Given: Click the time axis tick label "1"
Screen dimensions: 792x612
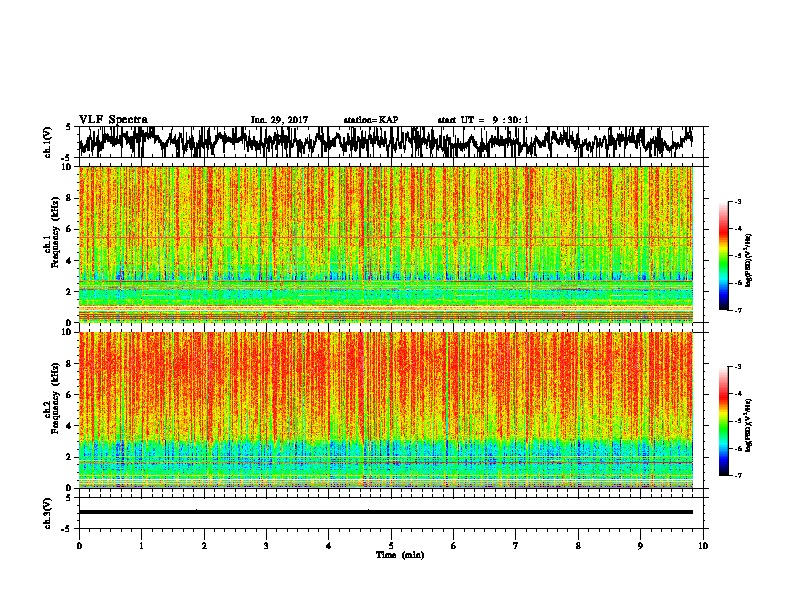Looking at the screenshot, I should pos(141,546).
